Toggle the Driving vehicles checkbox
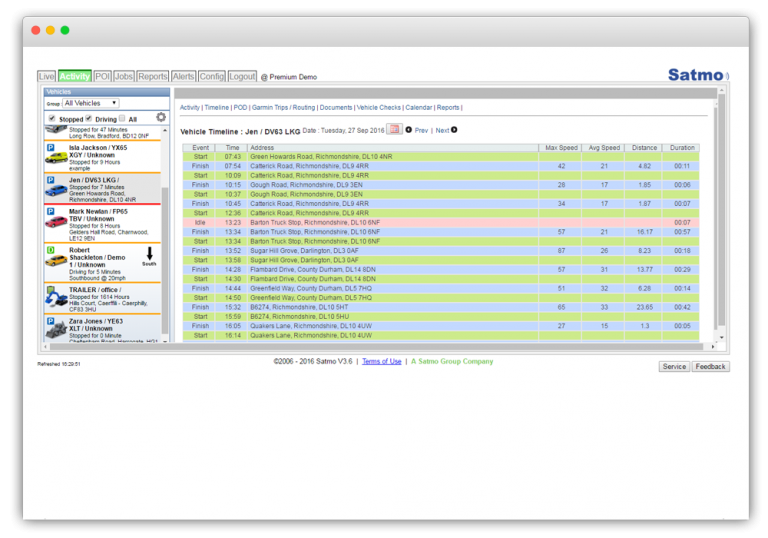This screenshot has height=538, width=768. point(89,118)
